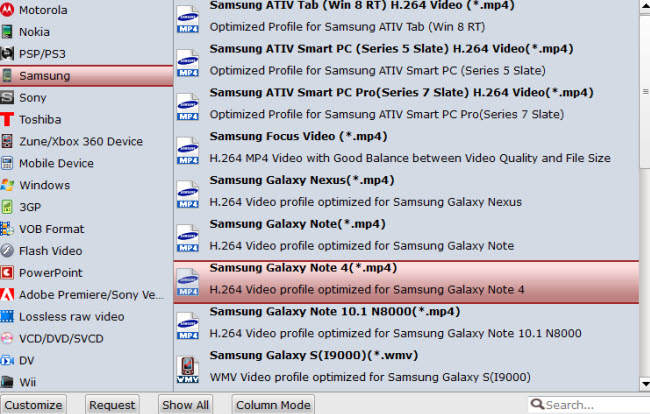The width and height of the screenshot is (650, 414).
Task: Switch to Column Mode
Action: pos(273,404)
